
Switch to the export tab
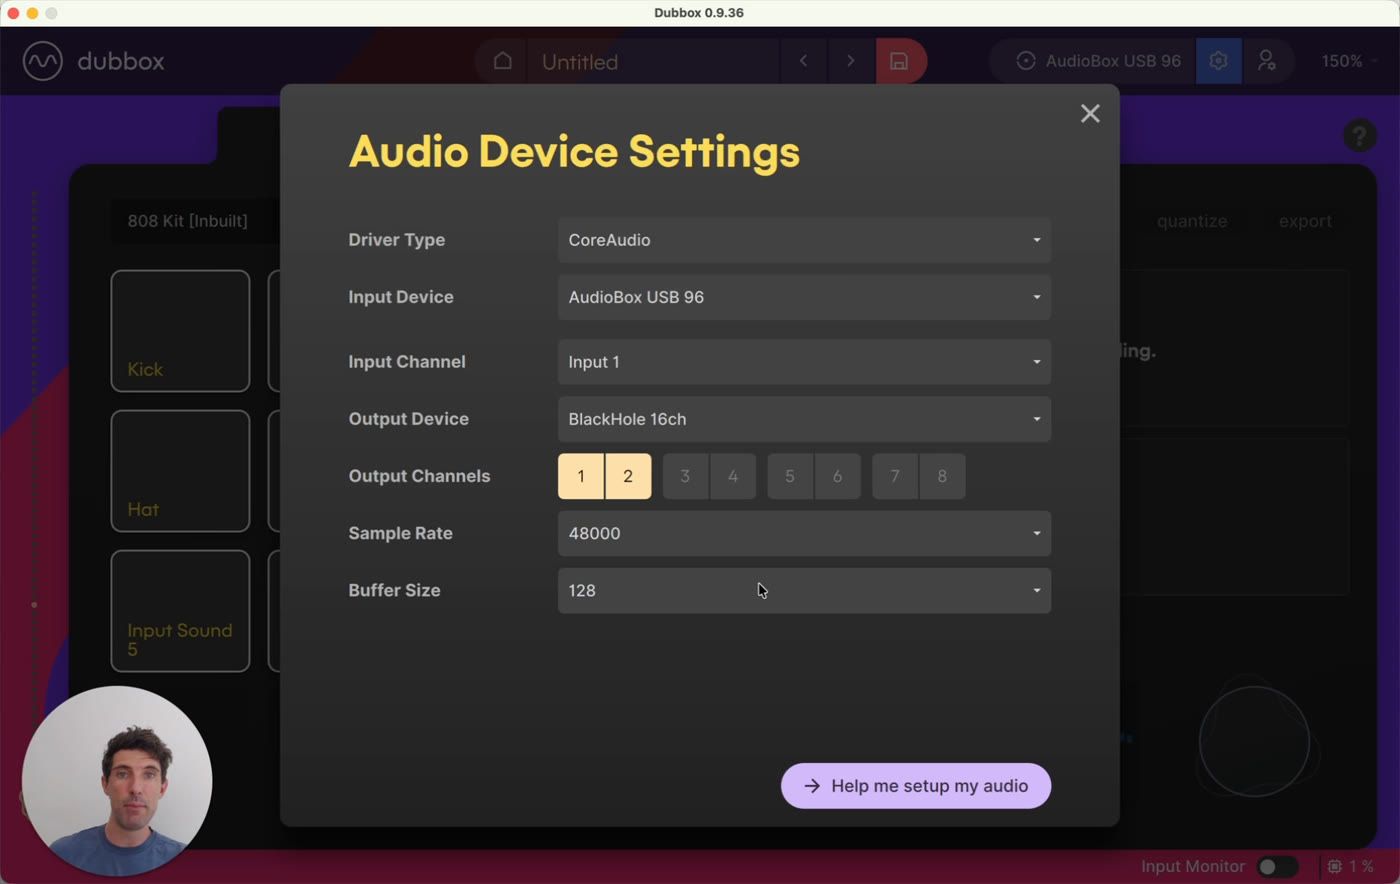(x=1305, y=221)
